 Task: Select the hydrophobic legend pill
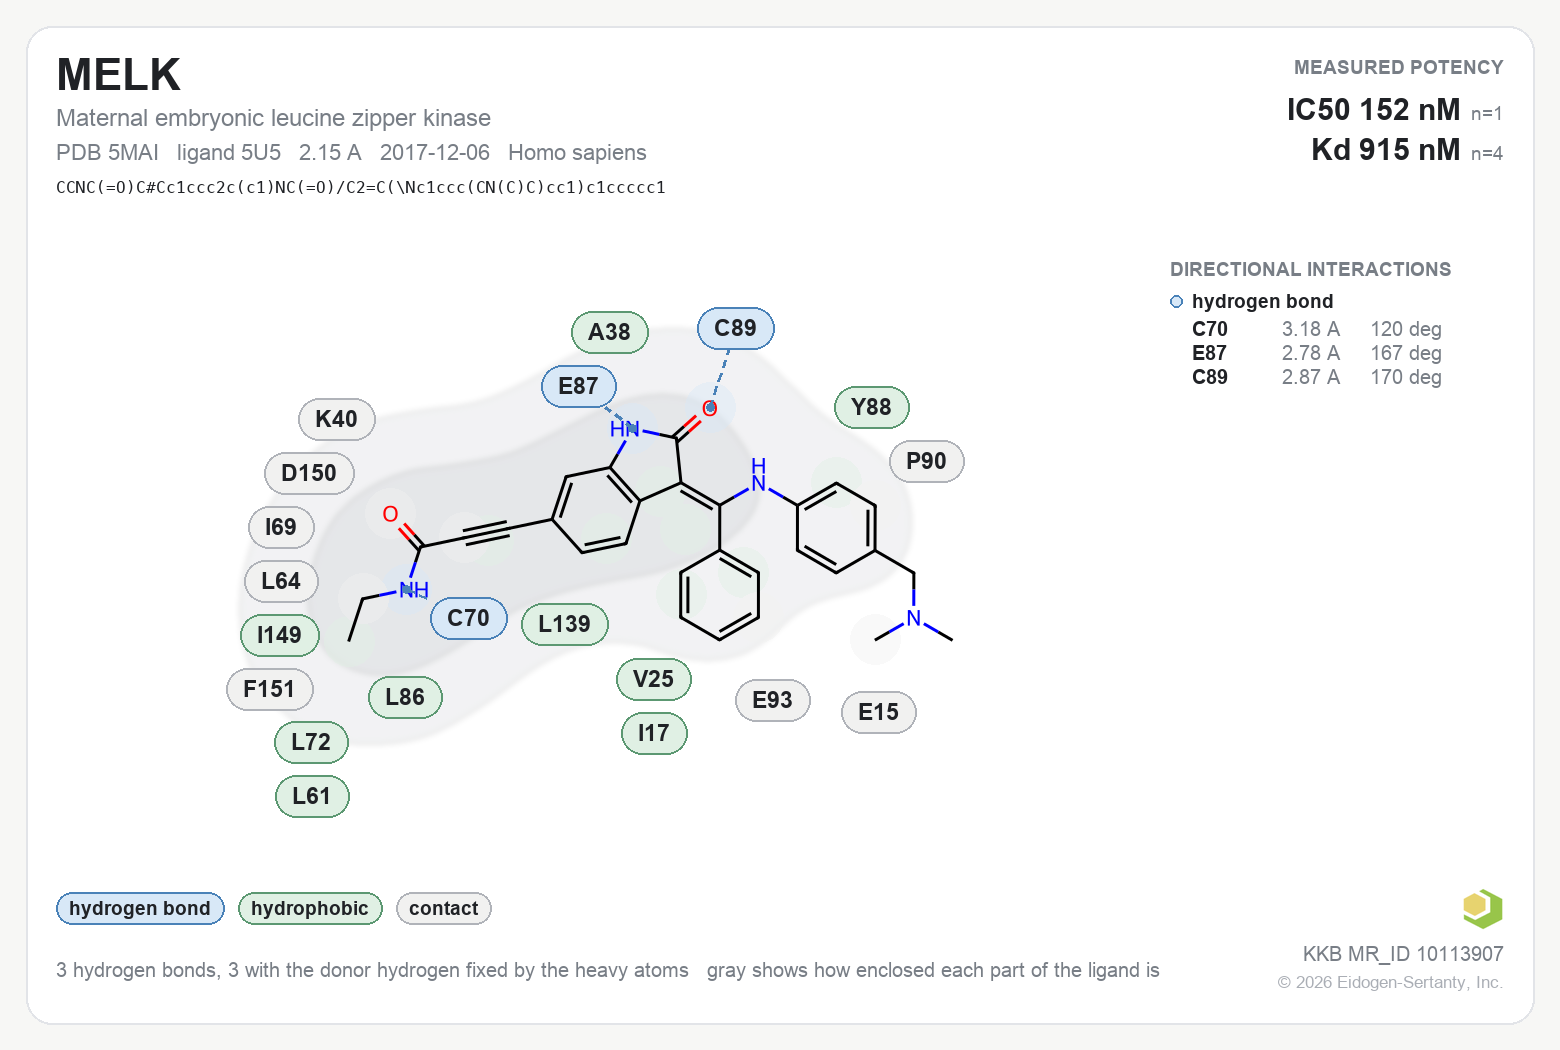point(310,908)
